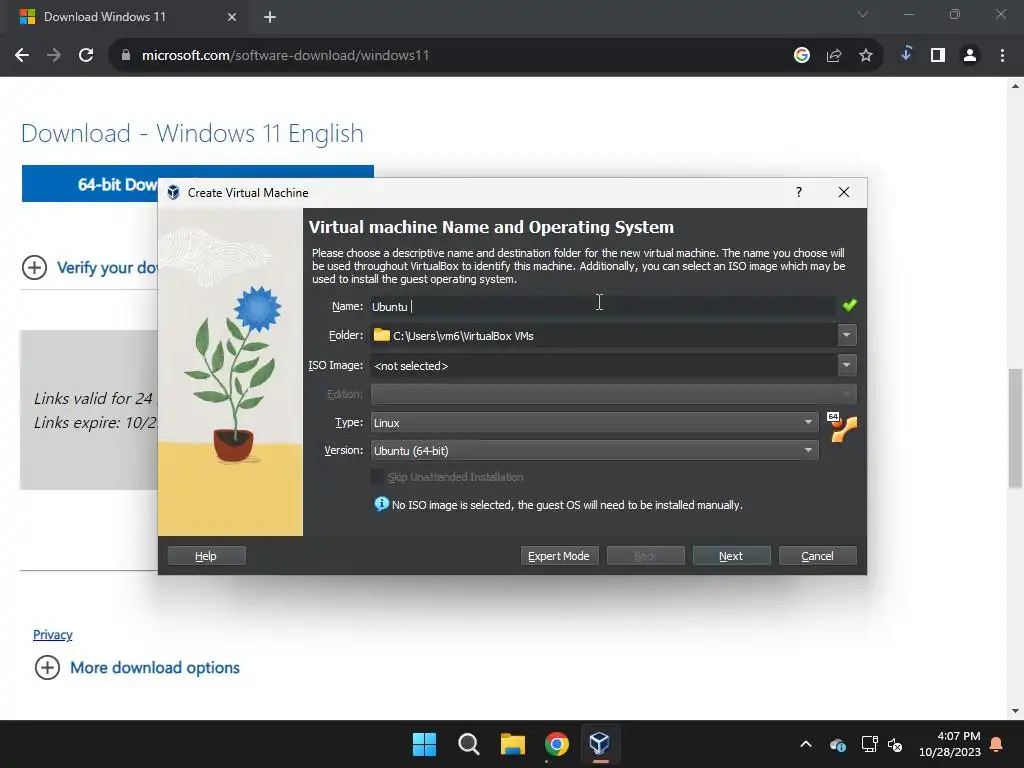Click the scrollbar down arrow
The width and height of the screenshot is (1024, 768).
1015,711
